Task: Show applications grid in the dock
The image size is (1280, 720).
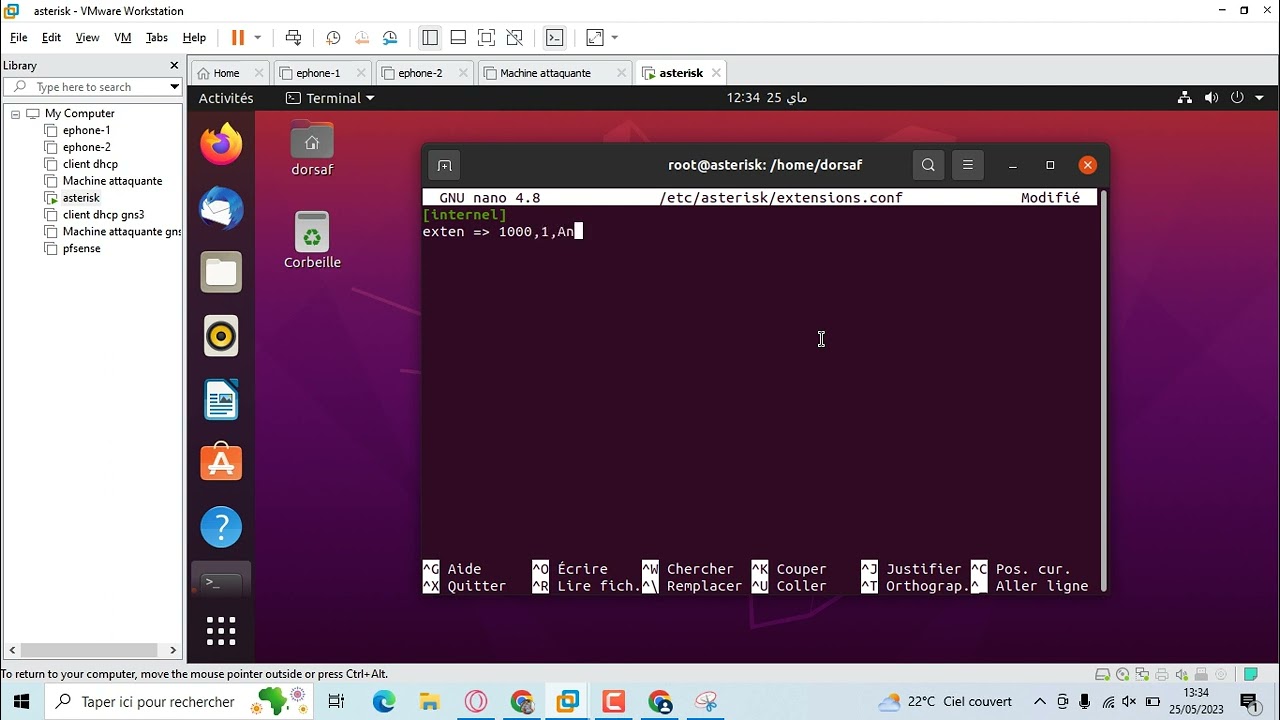Action: [x=221, y=630]
